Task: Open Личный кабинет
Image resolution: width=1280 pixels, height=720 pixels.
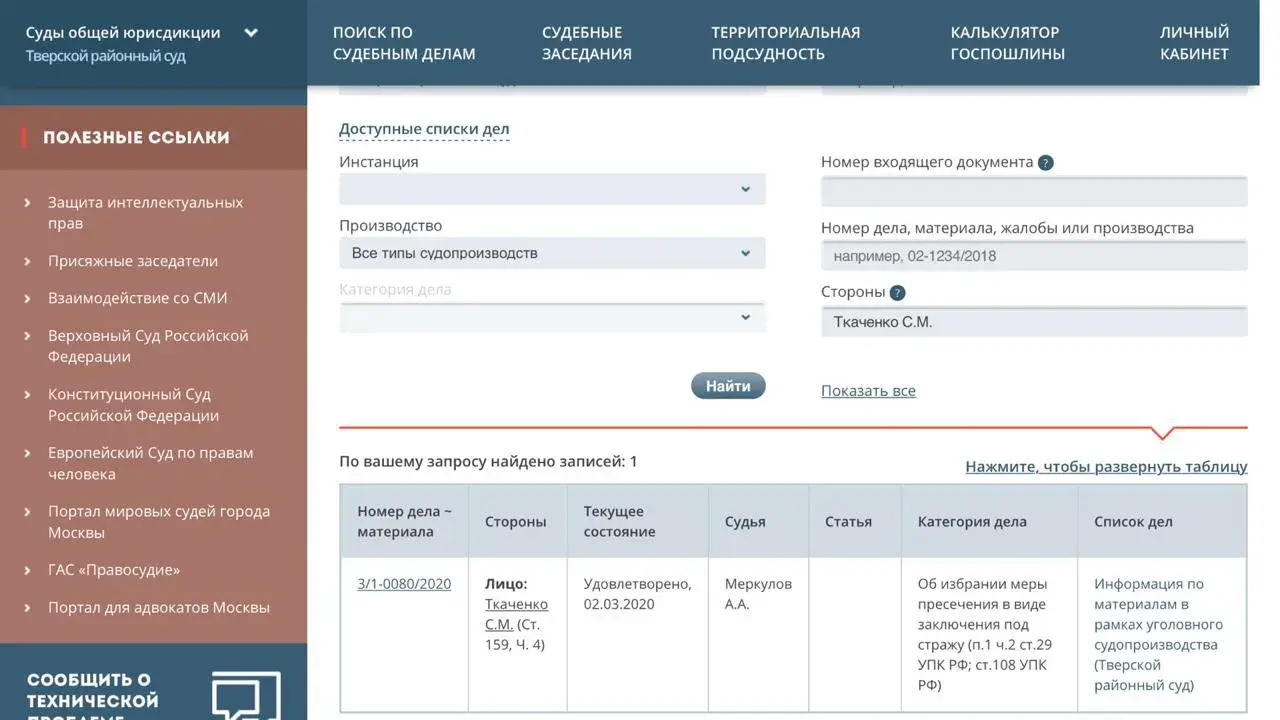Action: (x=1194, y=43)
